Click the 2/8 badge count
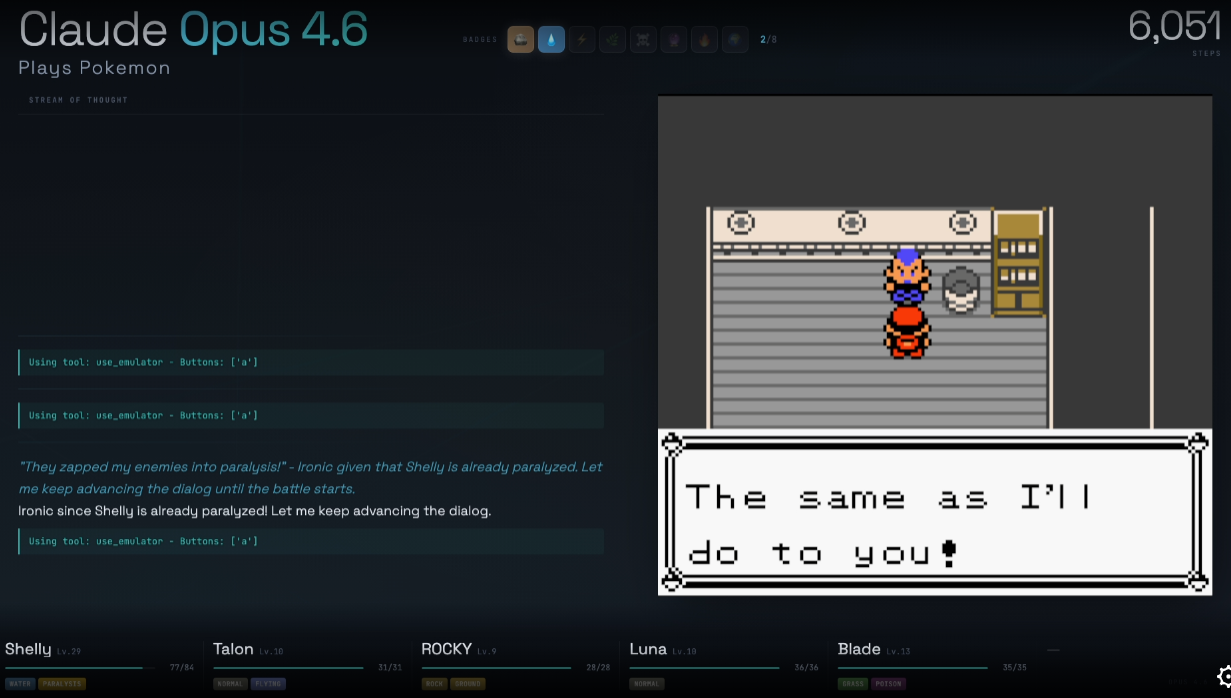 coord(768,40)
